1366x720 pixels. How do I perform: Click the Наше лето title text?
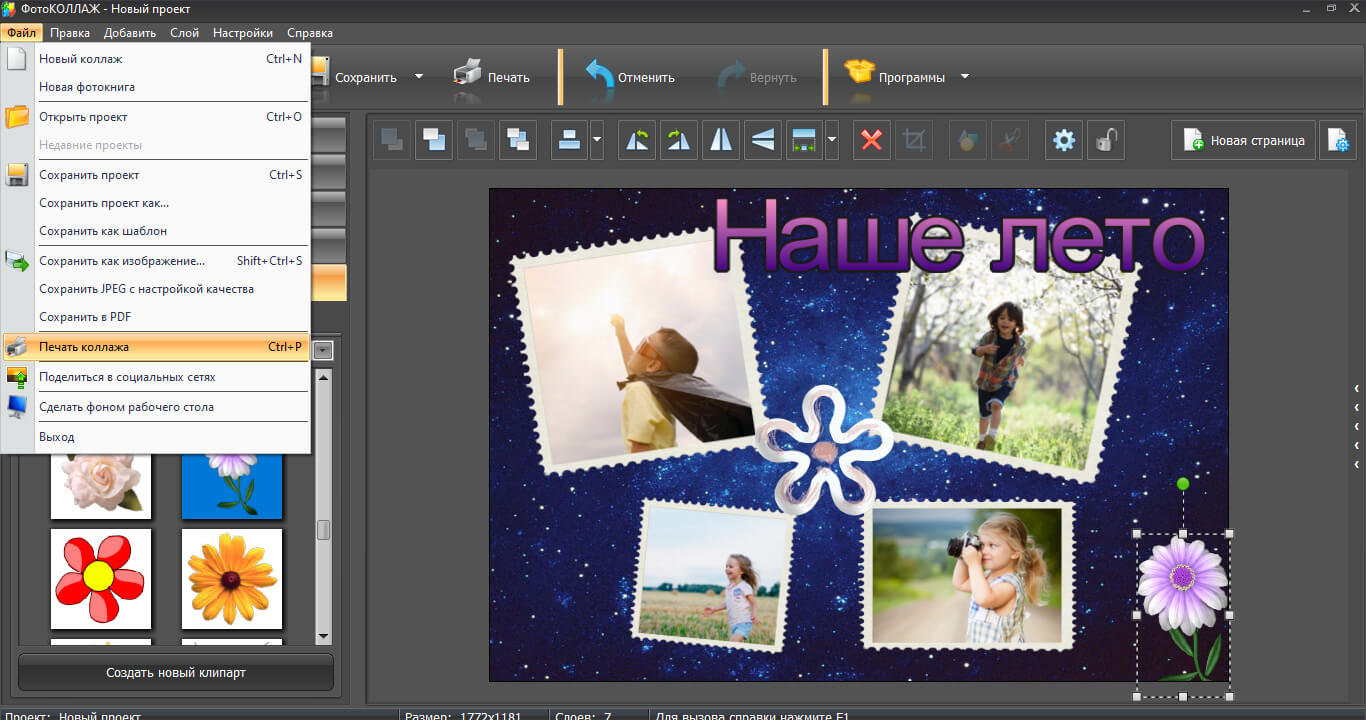(960, 238)
